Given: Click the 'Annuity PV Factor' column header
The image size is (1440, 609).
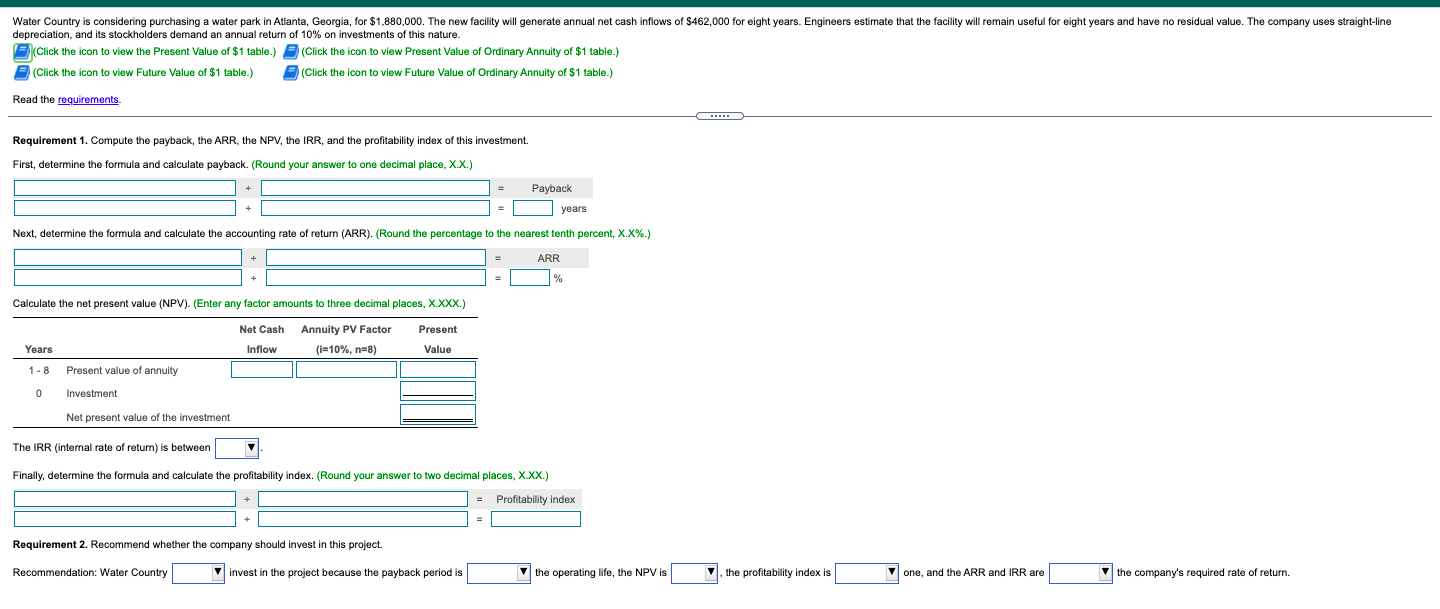Looking at the screenshot, I should coord(346,329).
